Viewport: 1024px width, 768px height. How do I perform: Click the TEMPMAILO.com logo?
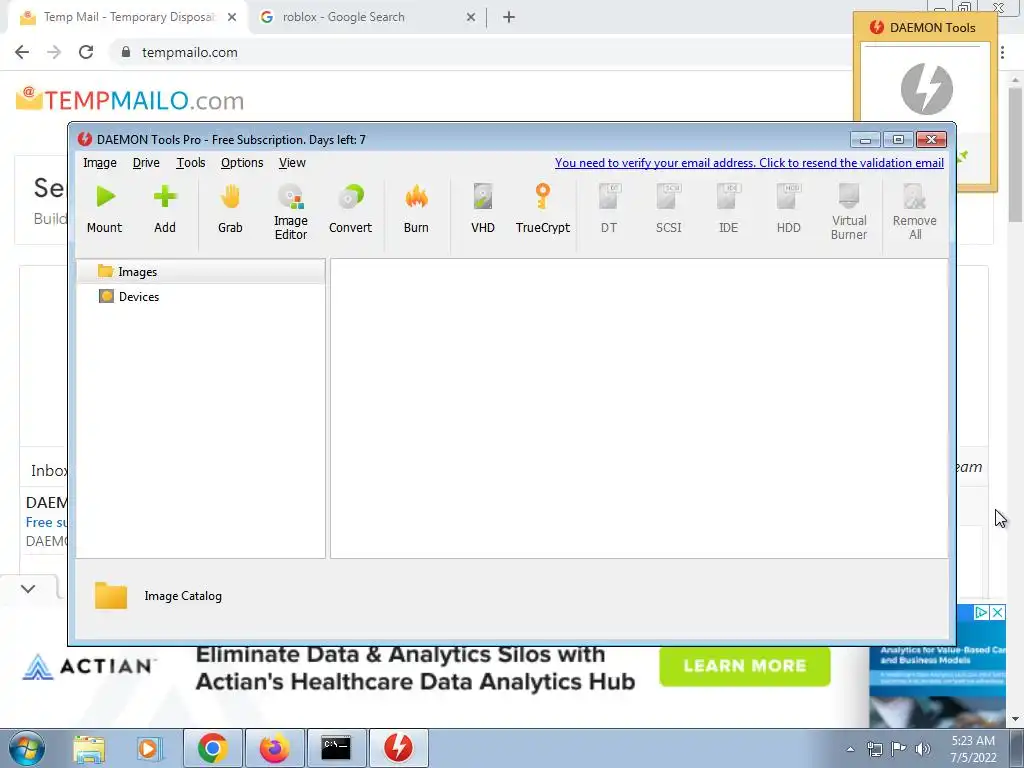pyautogui.click(x=130, y=100)
